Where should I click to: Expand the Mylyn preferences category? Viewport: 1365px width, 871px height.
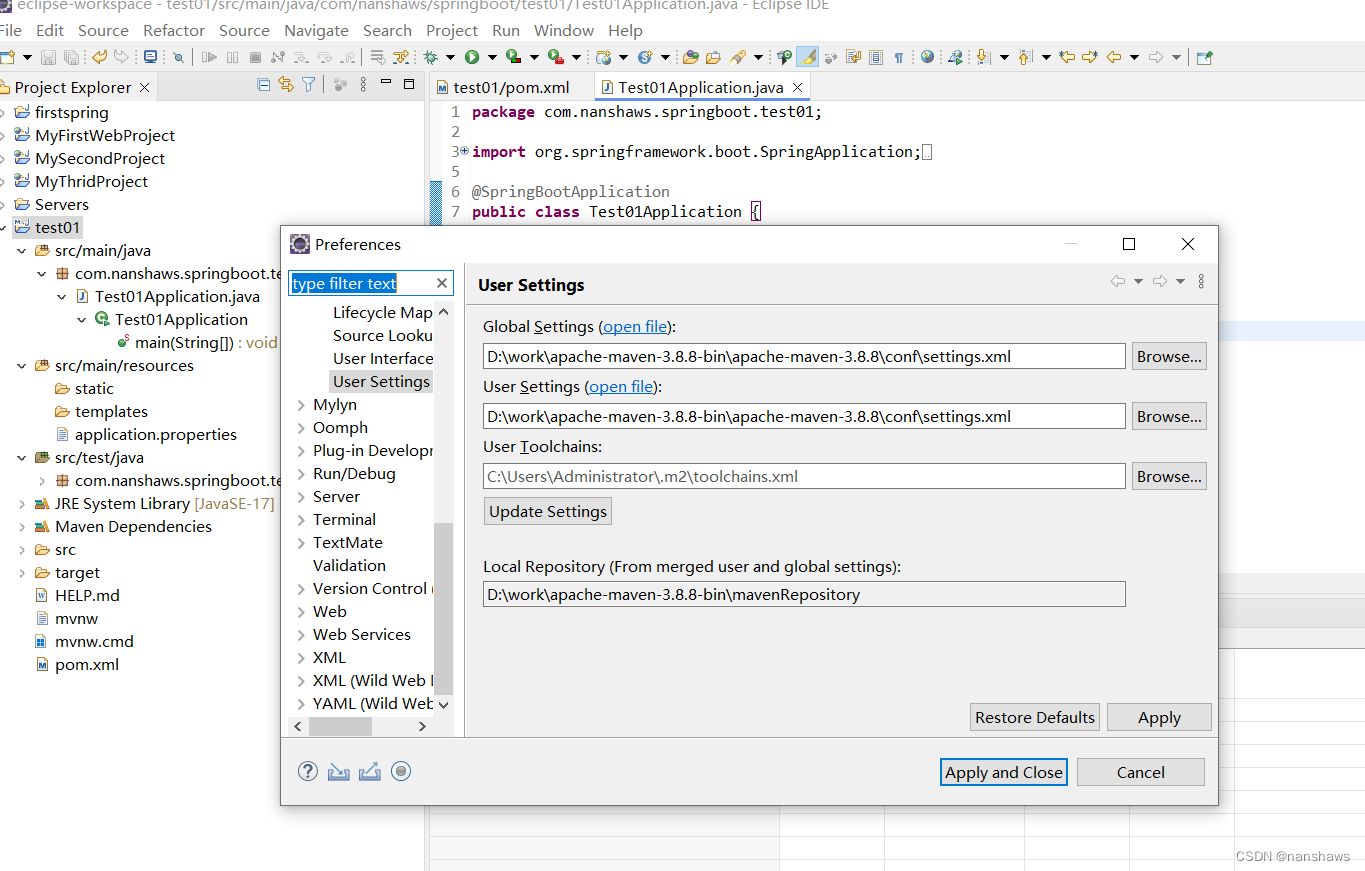coord(302,404)
